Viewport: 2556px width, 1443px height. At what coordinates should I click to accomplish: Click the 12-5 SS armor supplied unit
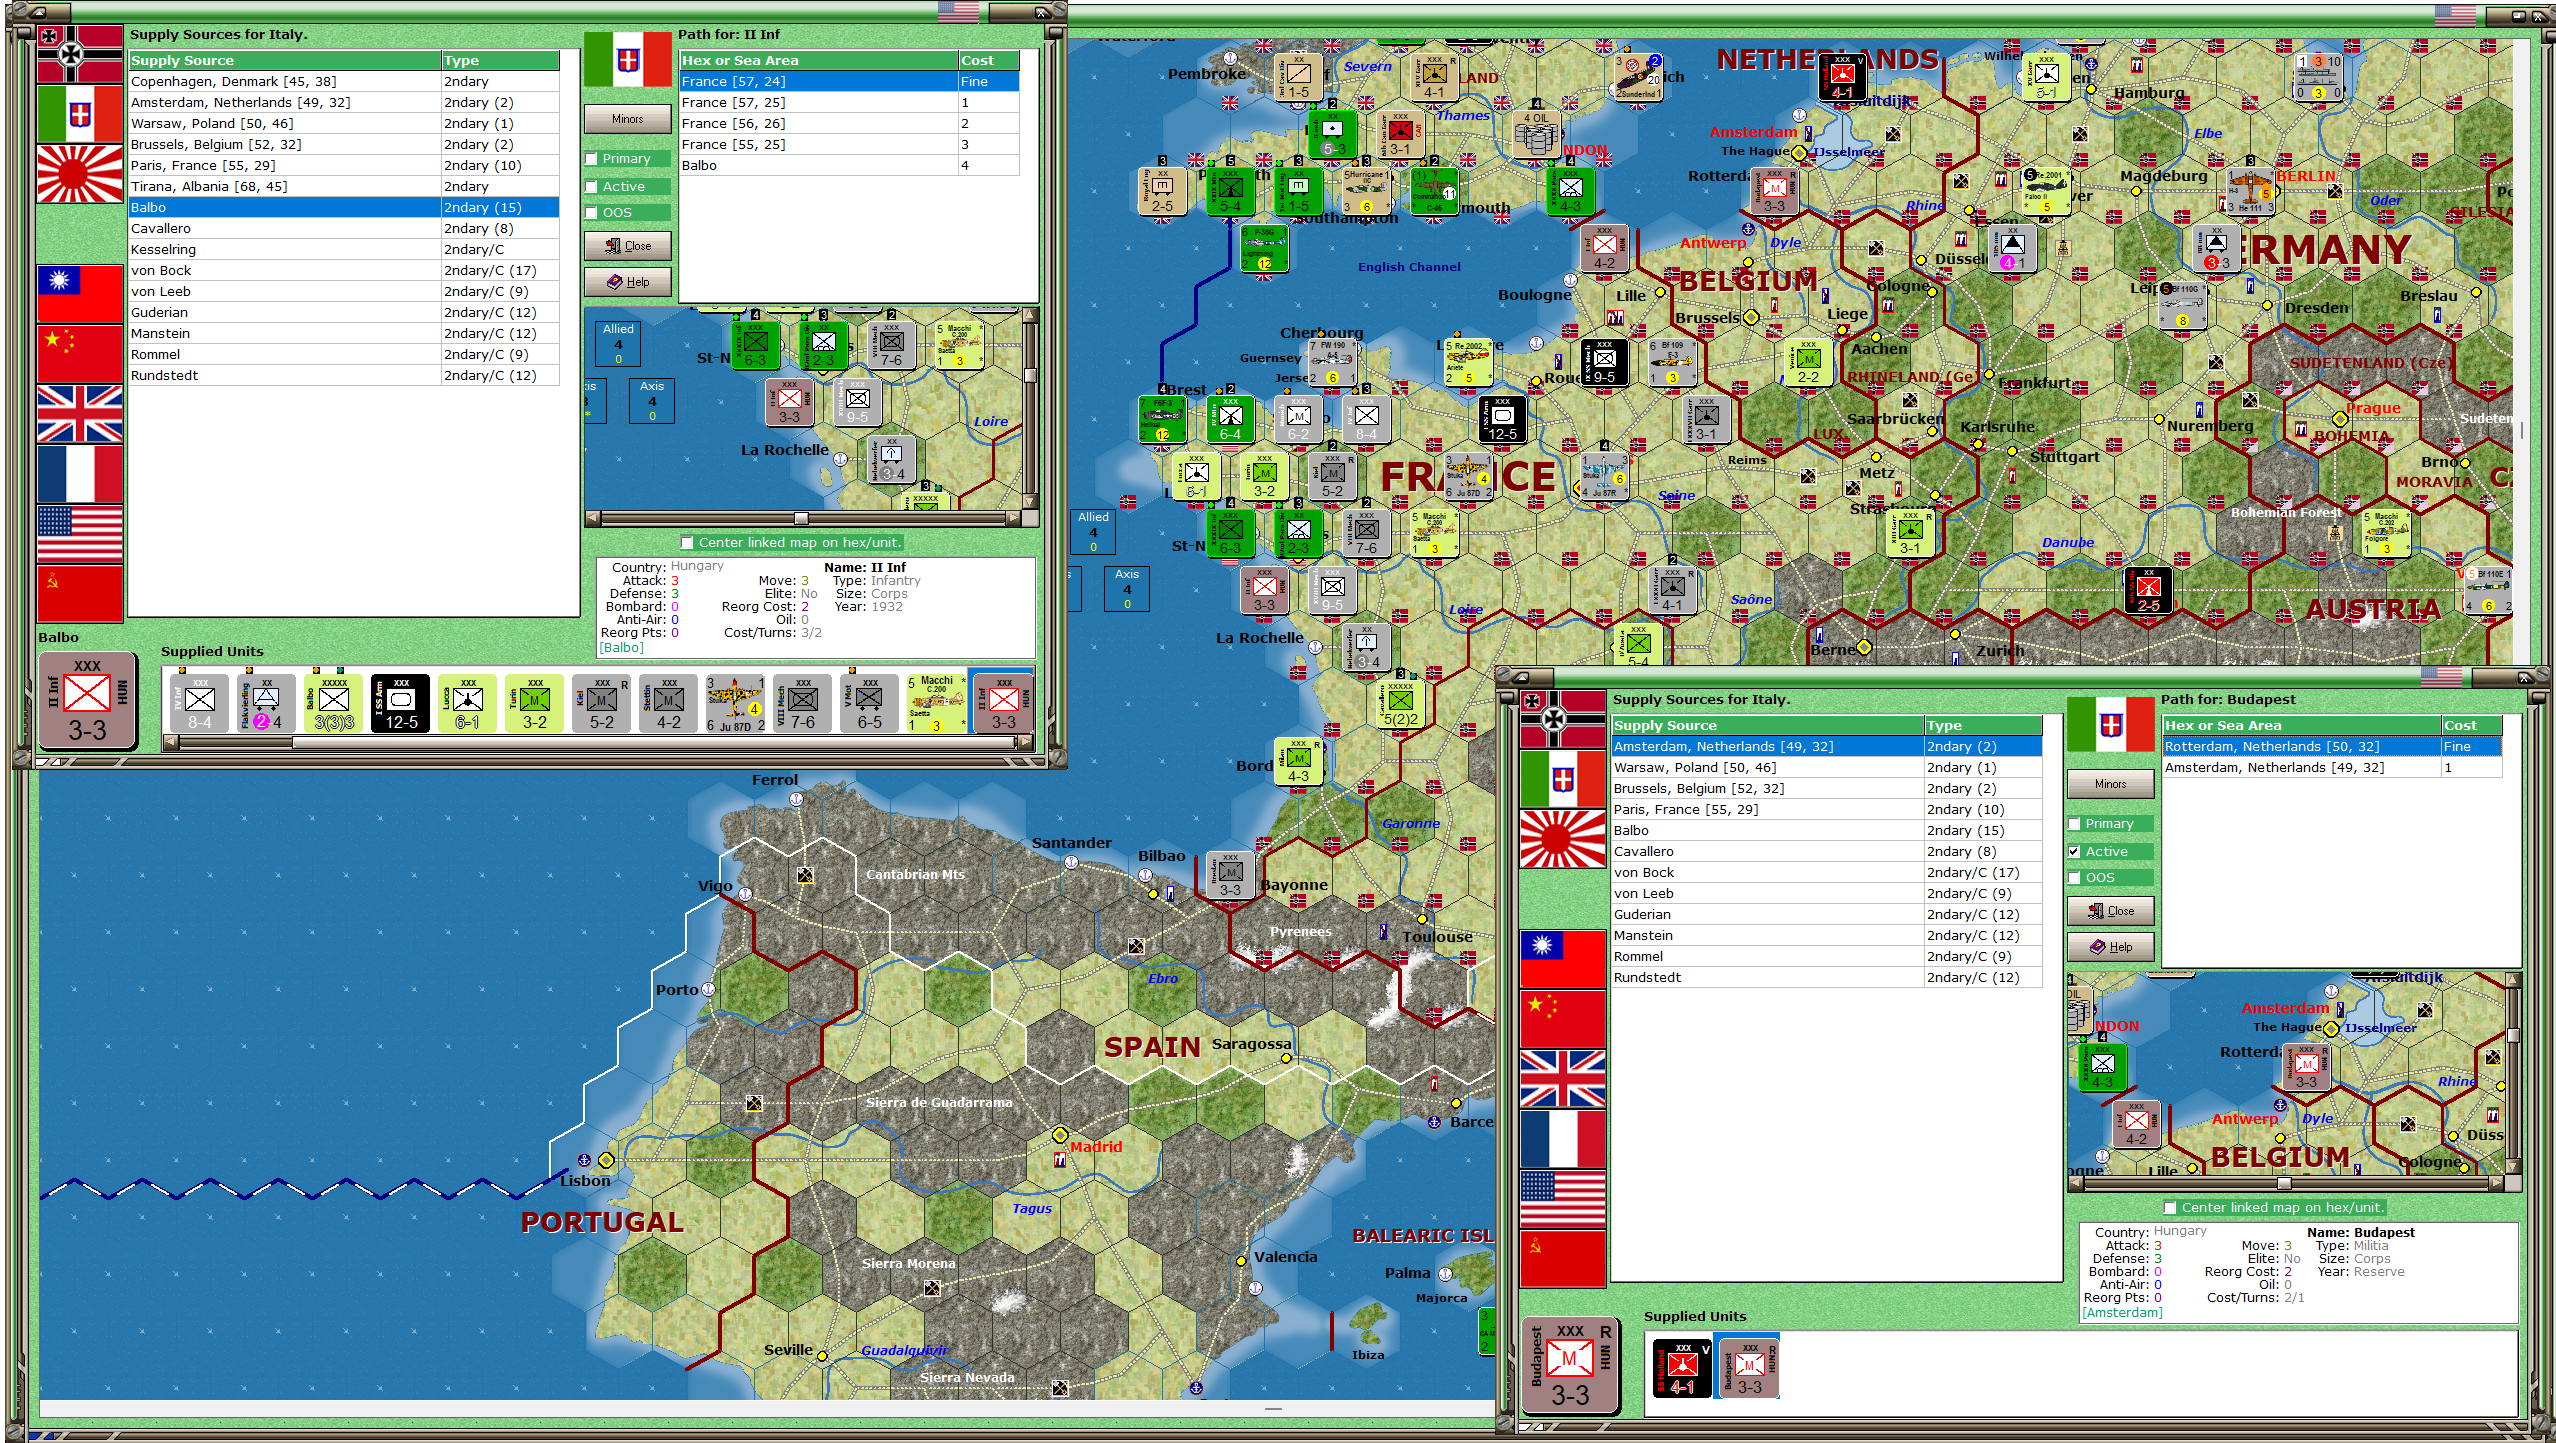(x=401, y=703)
